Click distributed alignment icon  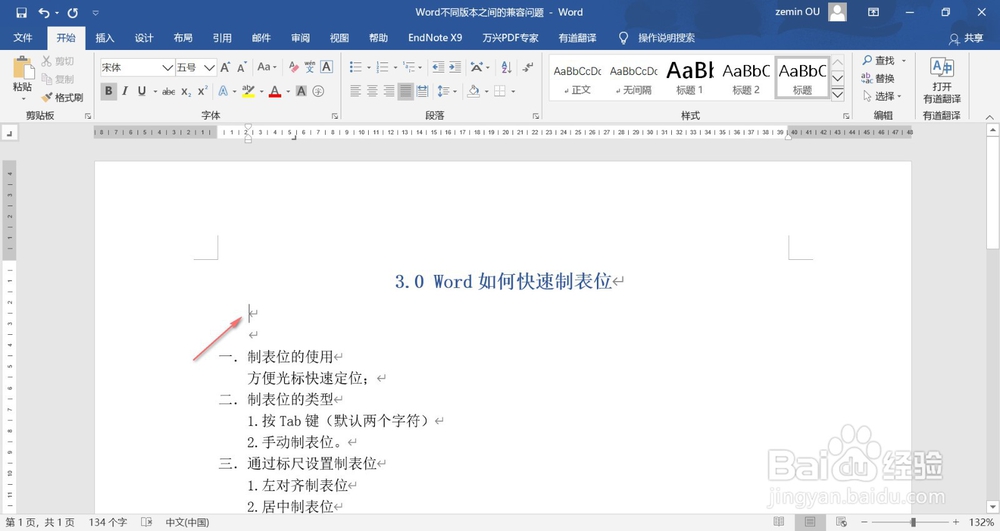coord(422,91)
